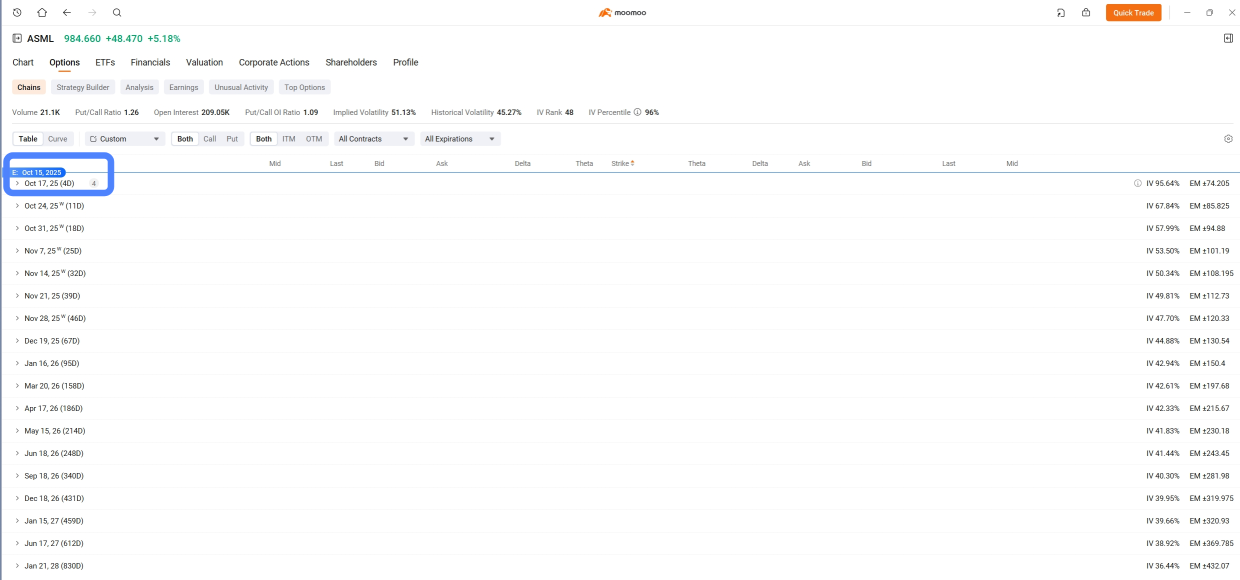This screenshot has width=1240, height=580.
Task: Select Both next to ITM
Action: 264,139
